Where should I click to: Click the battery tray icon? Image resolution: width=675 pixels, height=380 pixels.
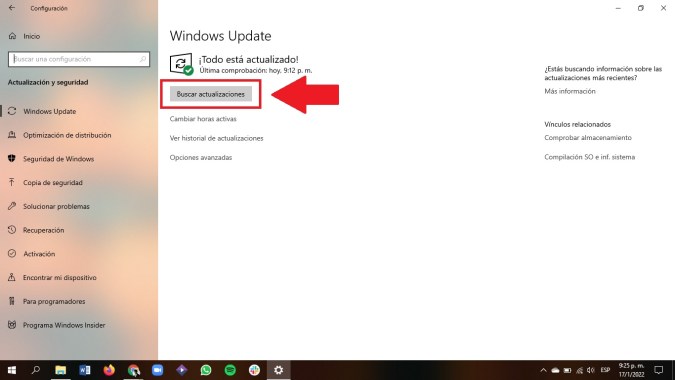click(x=567, y=370)
